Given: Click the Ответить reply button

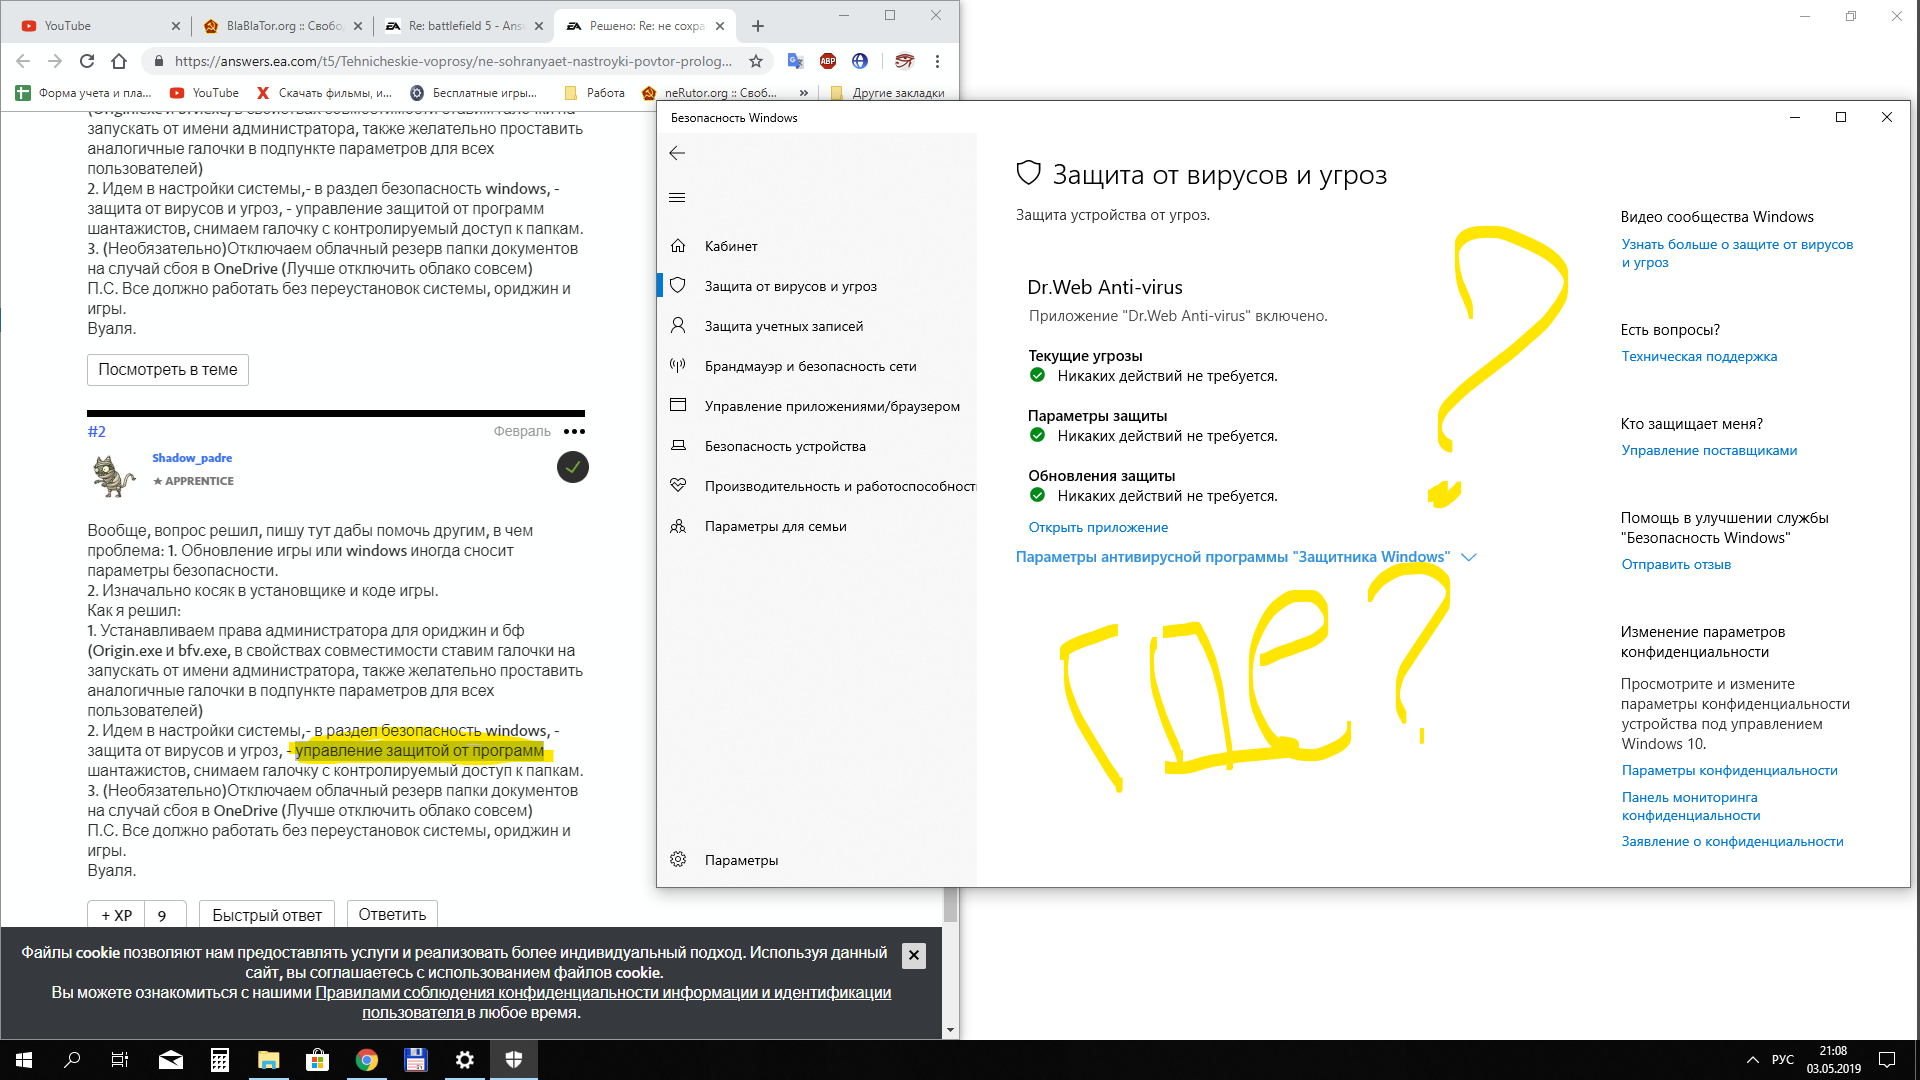Looking at the screenshot, I should coord(391,914).
